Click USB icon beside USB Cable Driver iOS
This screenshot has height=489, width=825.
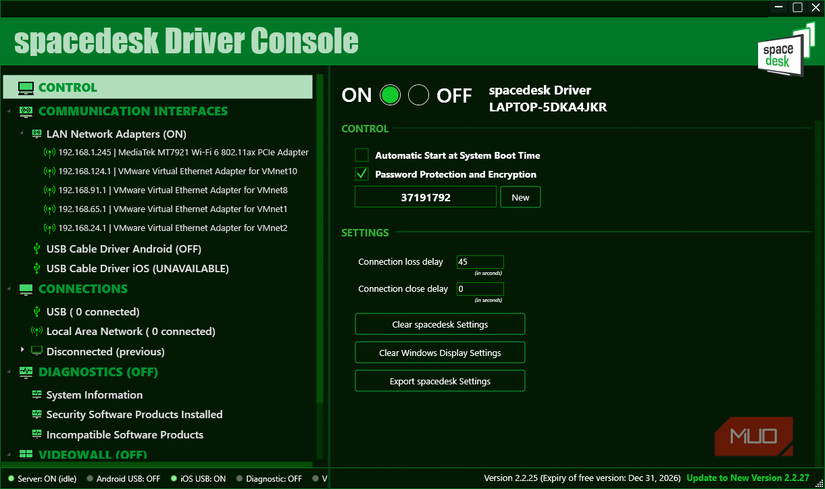coord(37,268)
